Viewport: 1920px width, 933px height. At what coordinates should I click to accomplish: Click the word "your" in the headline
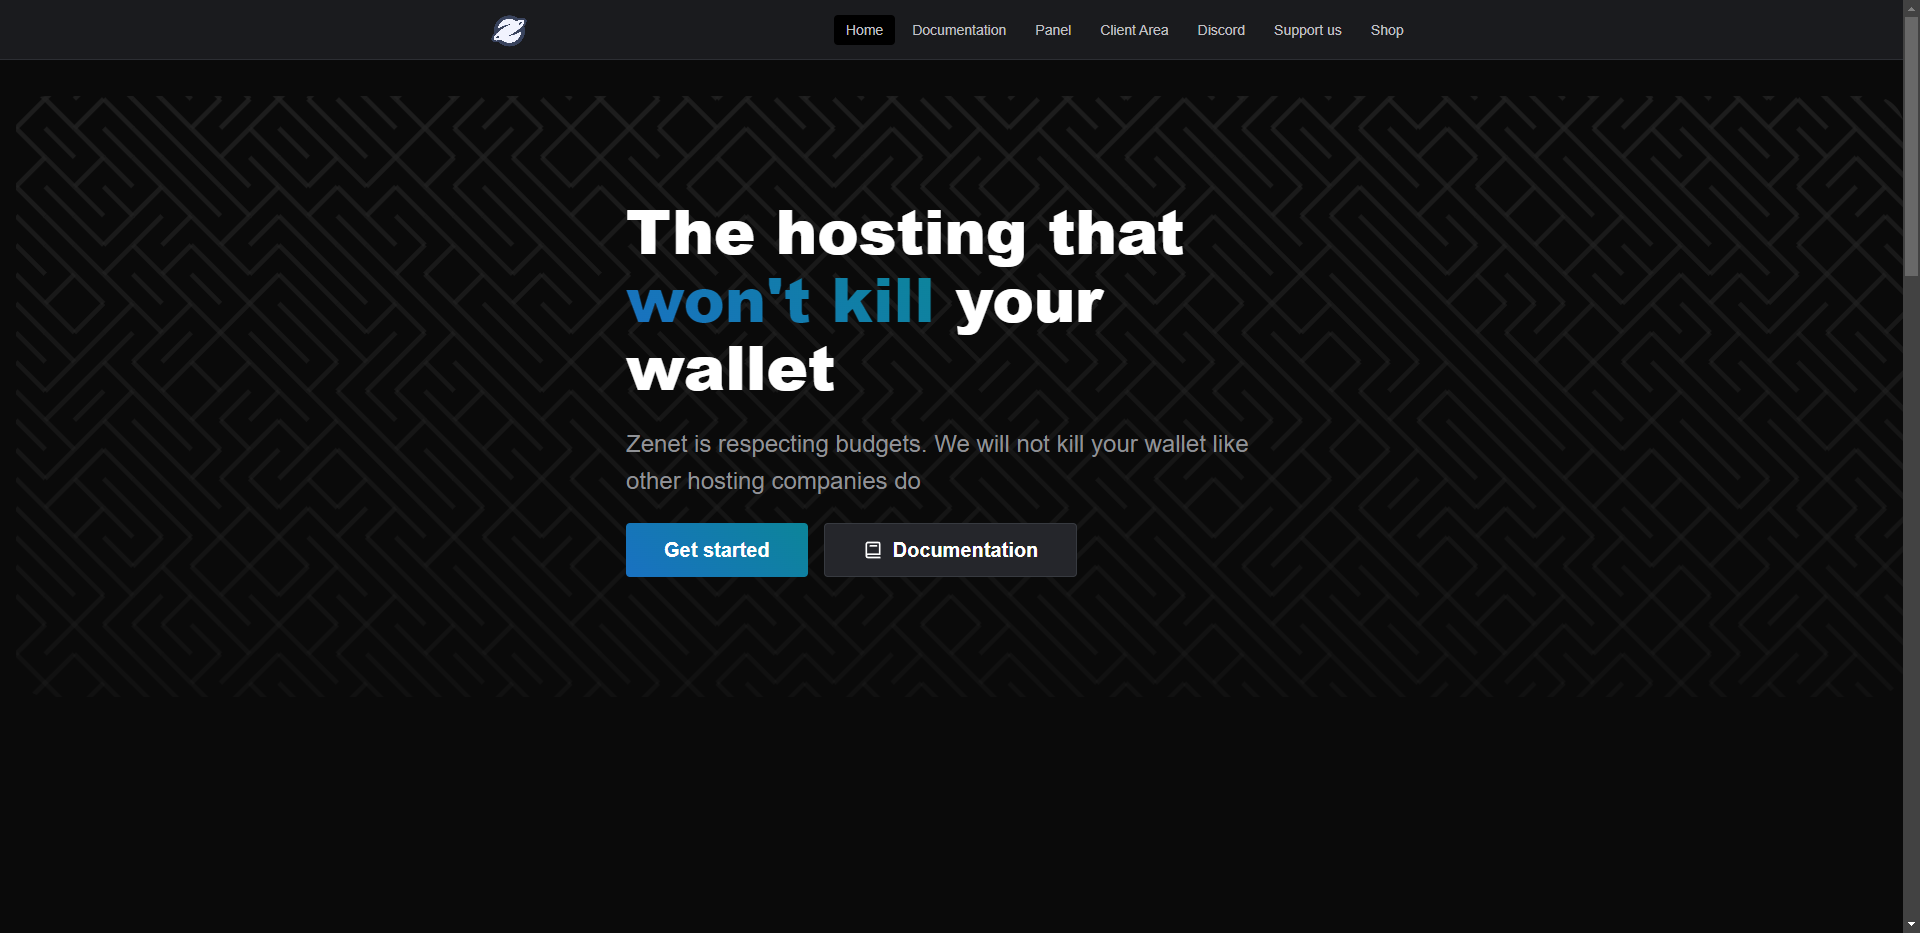pyautogui.click(x=1029, y=304)
